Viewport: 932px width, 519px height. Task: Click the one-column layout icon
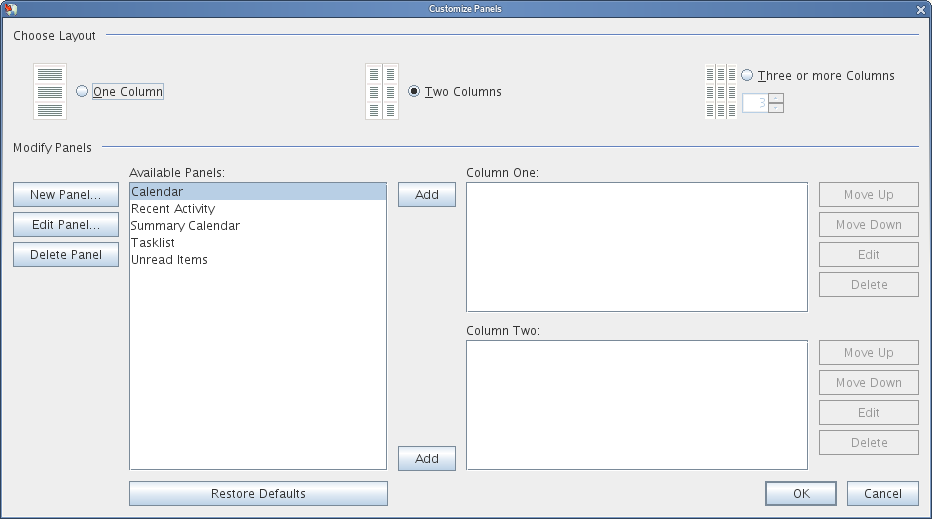pos(50,92)
